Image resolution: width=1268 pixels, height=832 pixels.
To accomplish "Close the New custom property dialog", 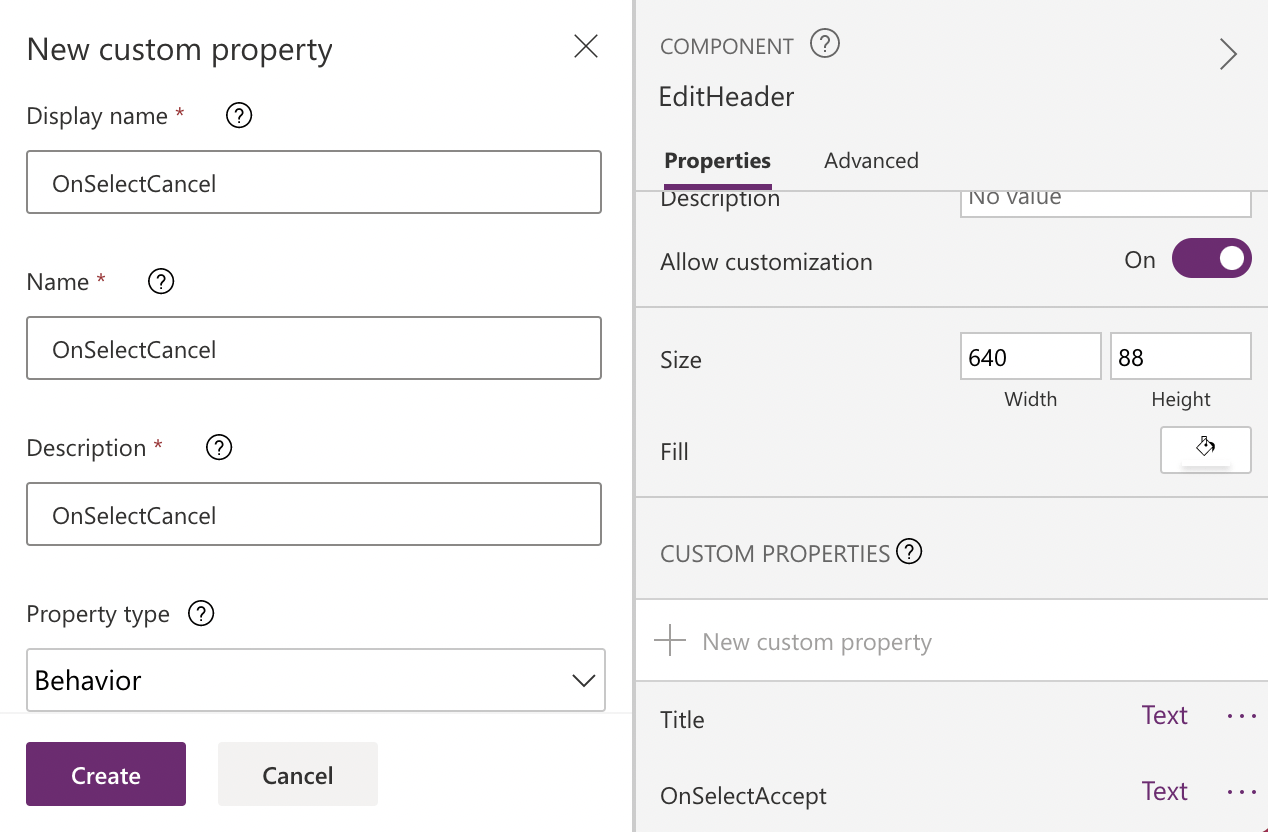I will click(x=586, y=46).
